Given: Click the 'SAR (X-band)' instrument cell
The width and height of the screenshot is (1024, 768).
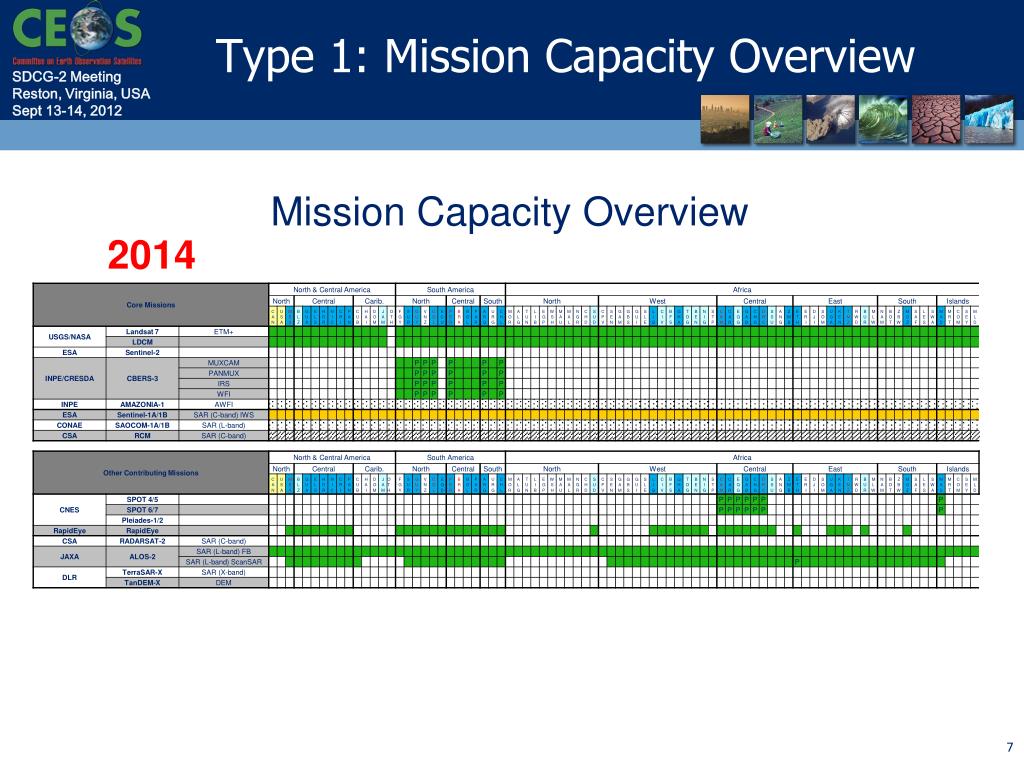Looking at the screenshot, I should 223,573.
